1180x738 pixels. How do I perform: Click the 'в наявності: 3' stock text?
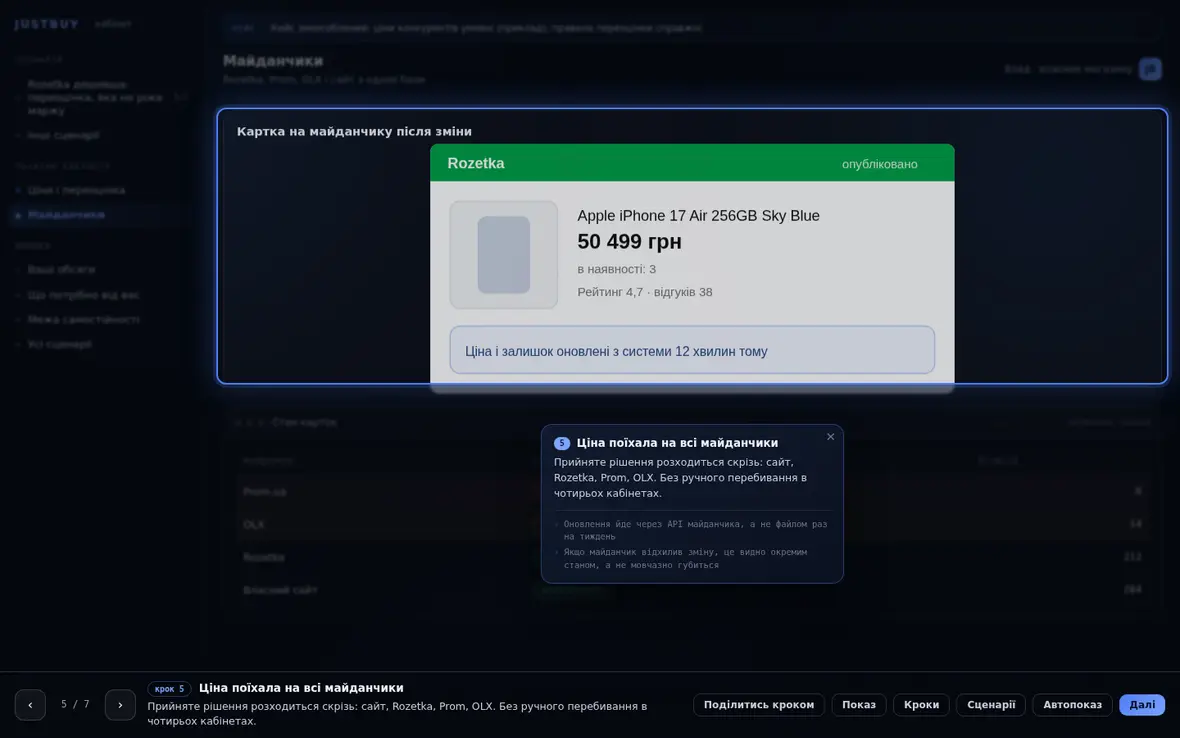(616, 269)
